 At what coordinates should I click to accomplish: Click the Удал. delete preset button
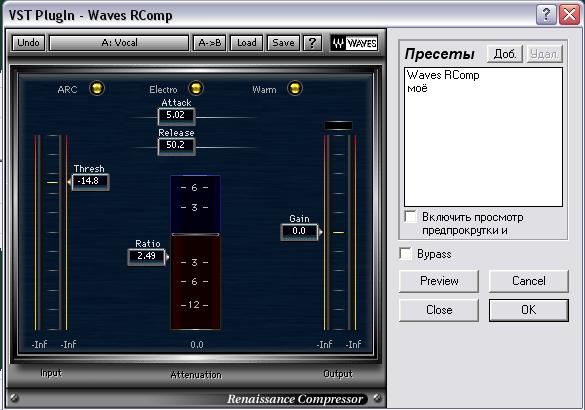[544, 54]
